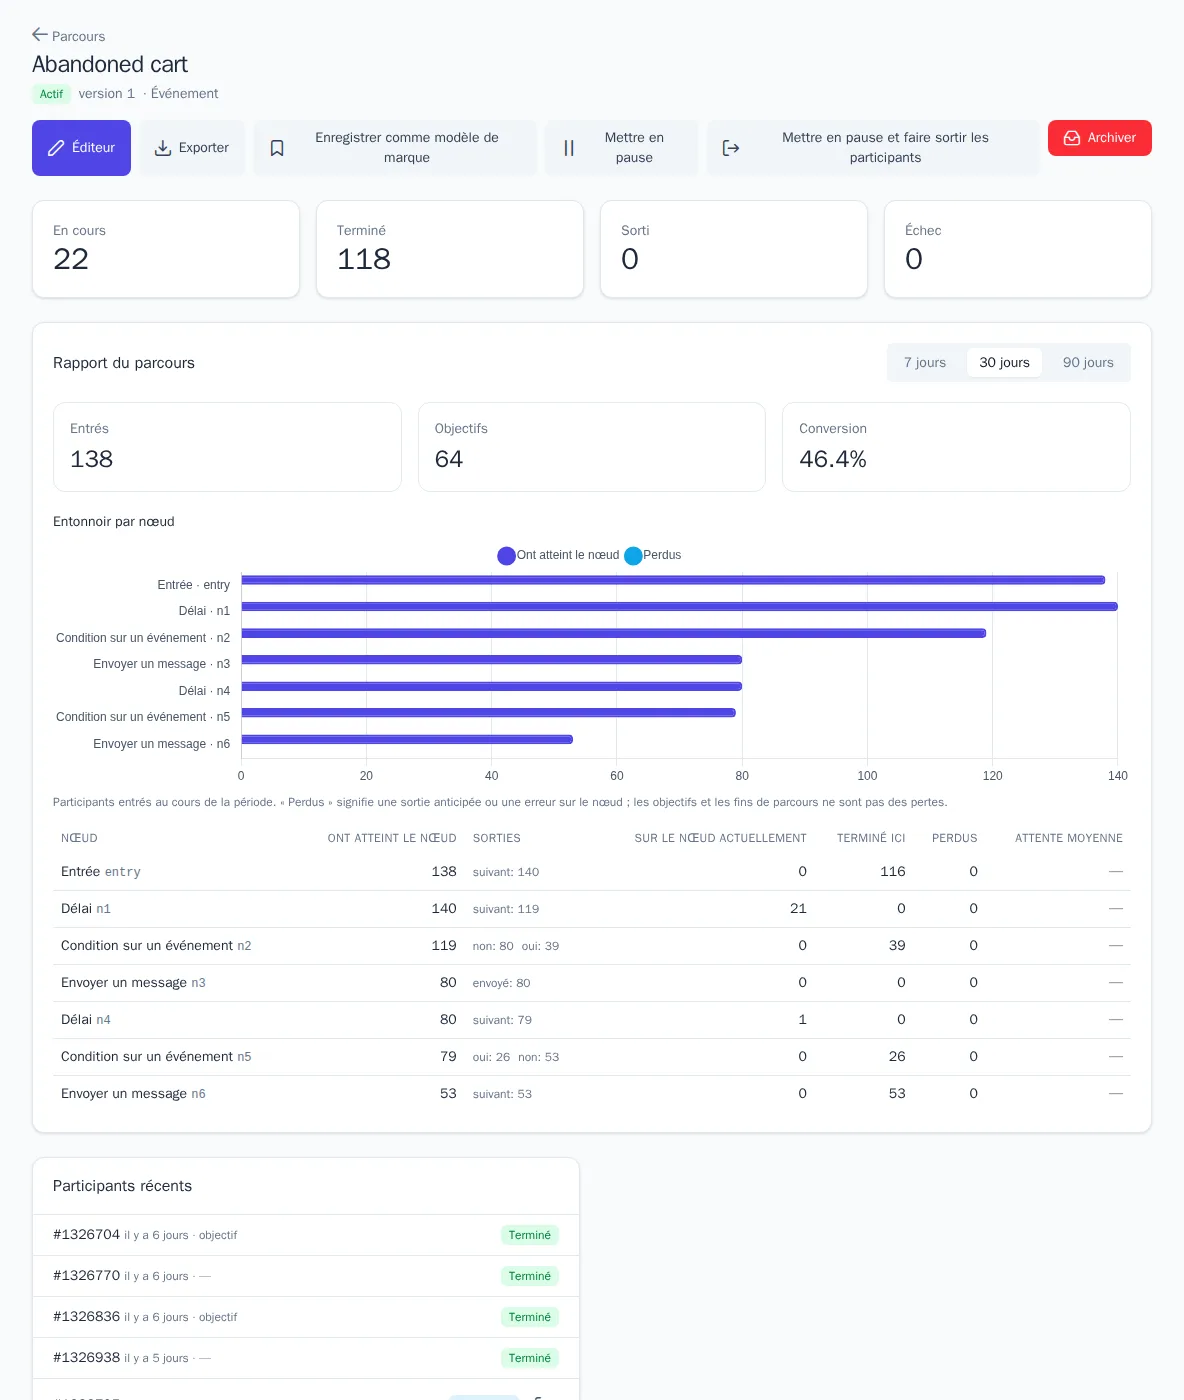The image size is (1184, 1400).
Task: Pause and exit participants button text
Action: (885, 148)
